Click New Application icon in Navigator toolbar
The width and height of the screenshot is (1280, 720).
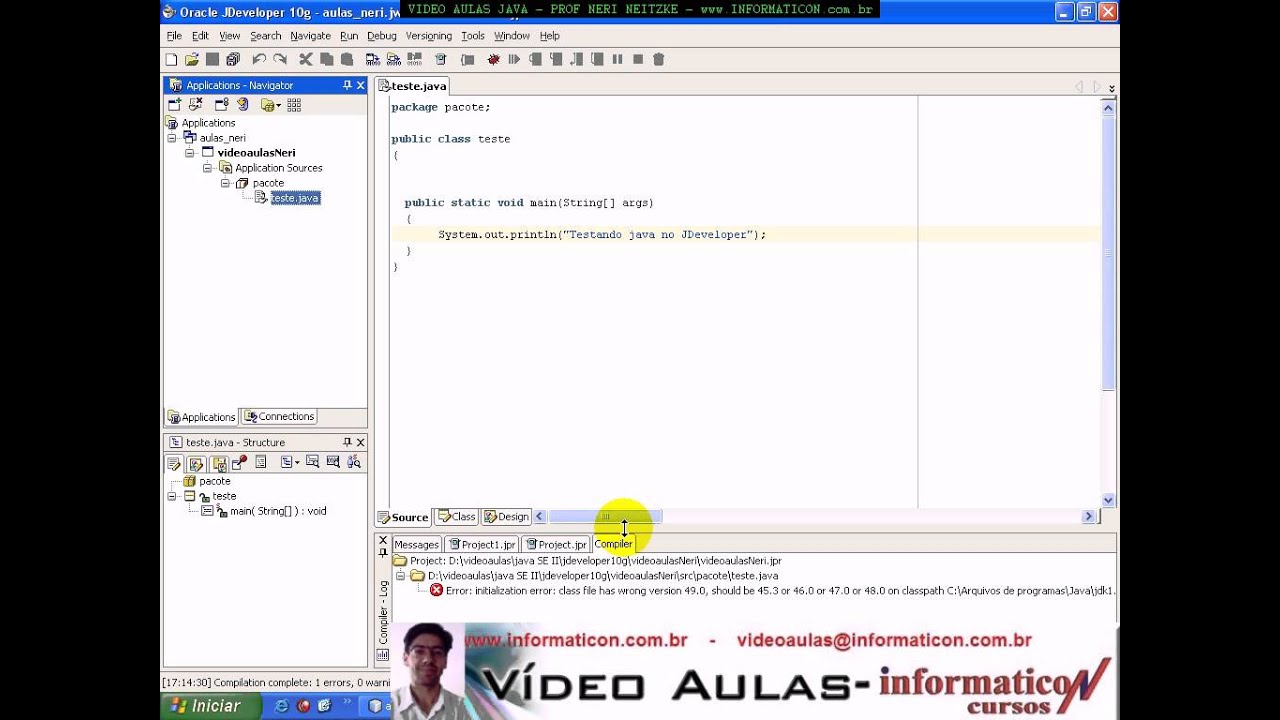(175, 105)
